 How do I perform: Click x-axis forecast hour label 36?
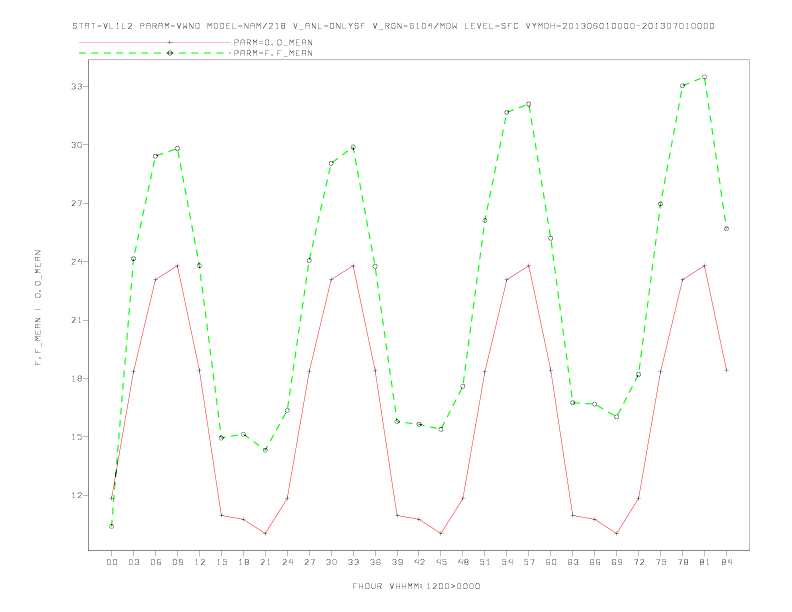click(x=375, y=562)
